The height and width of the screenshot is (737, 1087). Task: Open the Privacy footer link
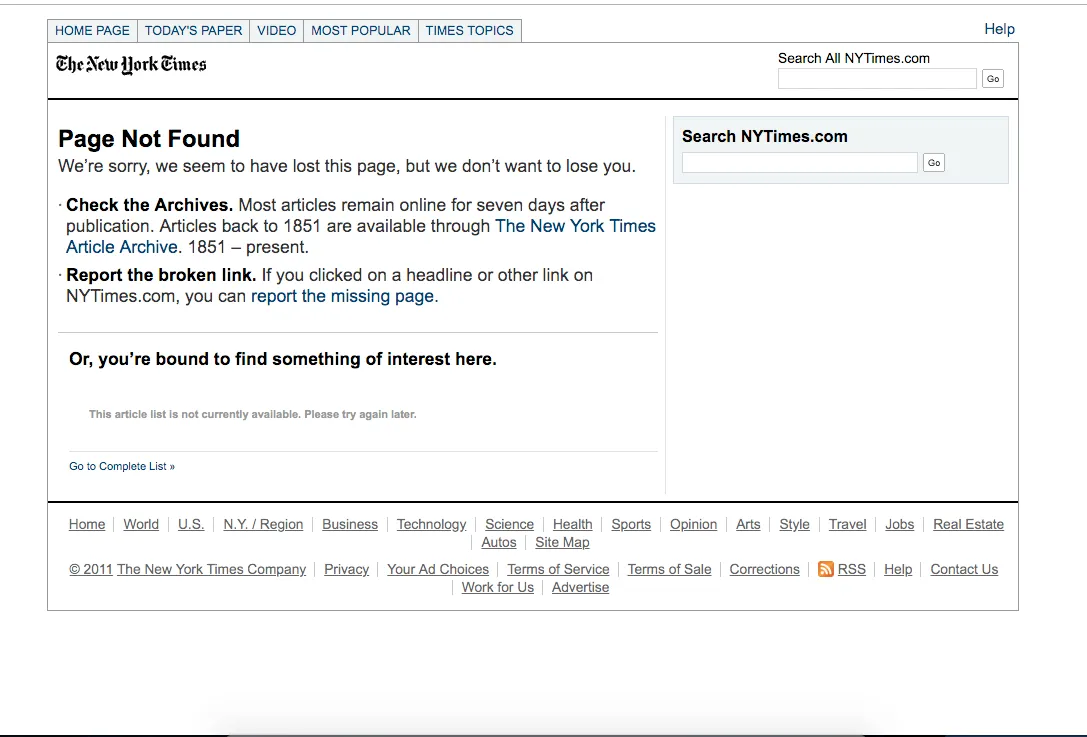click(x=347, y=569)
